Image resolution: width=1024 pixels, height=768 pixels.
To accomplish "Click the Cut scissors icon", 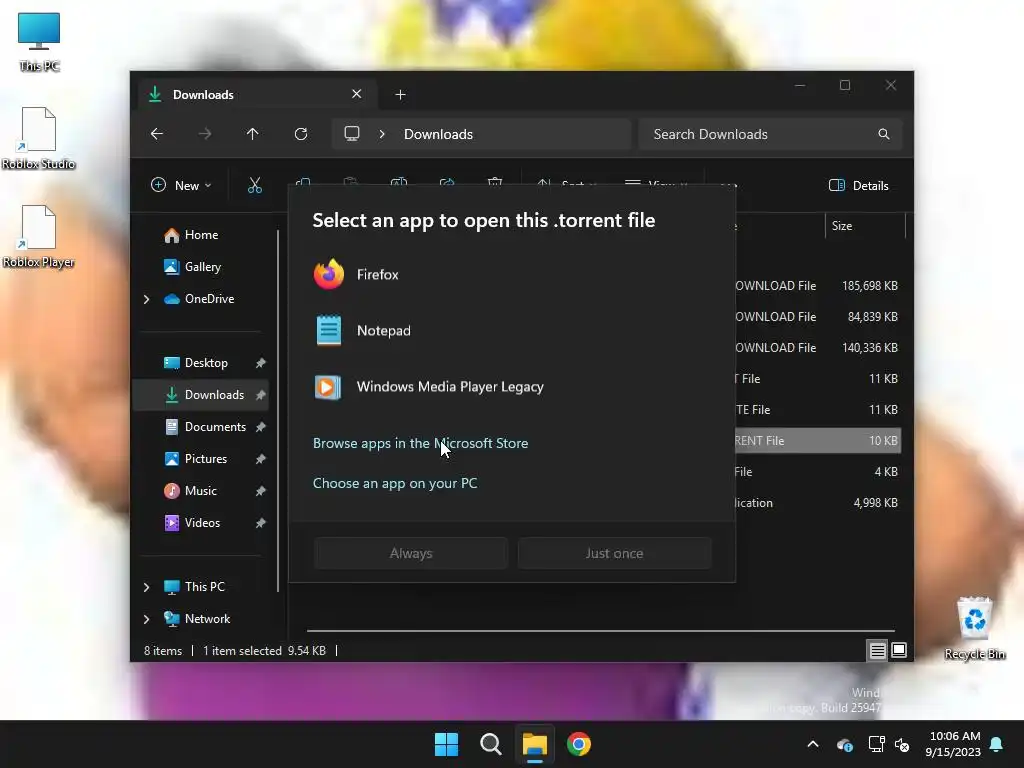I will [255, 185].
